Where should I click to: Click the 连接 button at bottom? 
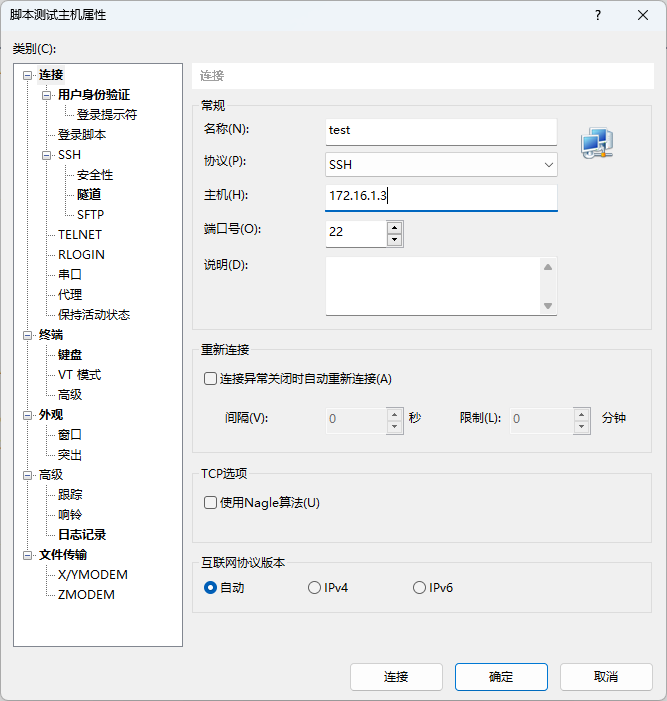[x=396, y=677]
